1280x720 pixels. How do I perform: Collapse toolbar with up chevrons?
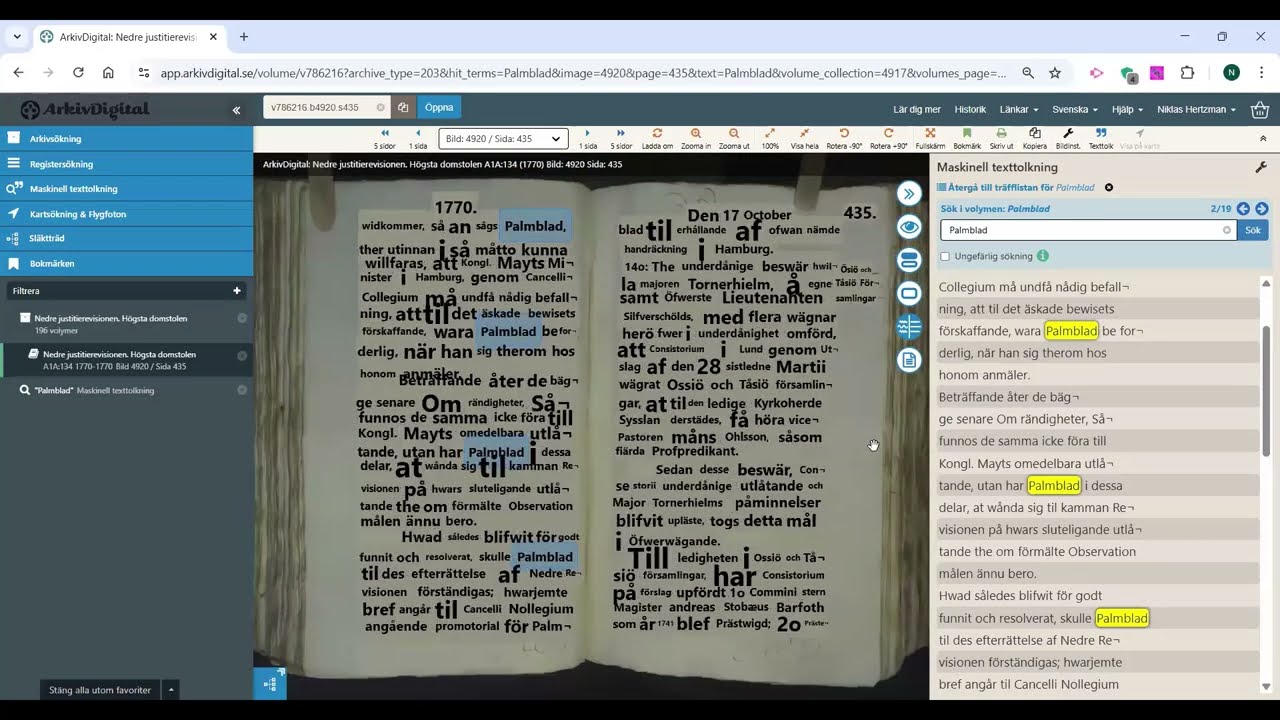click(x=1262, y=138)
